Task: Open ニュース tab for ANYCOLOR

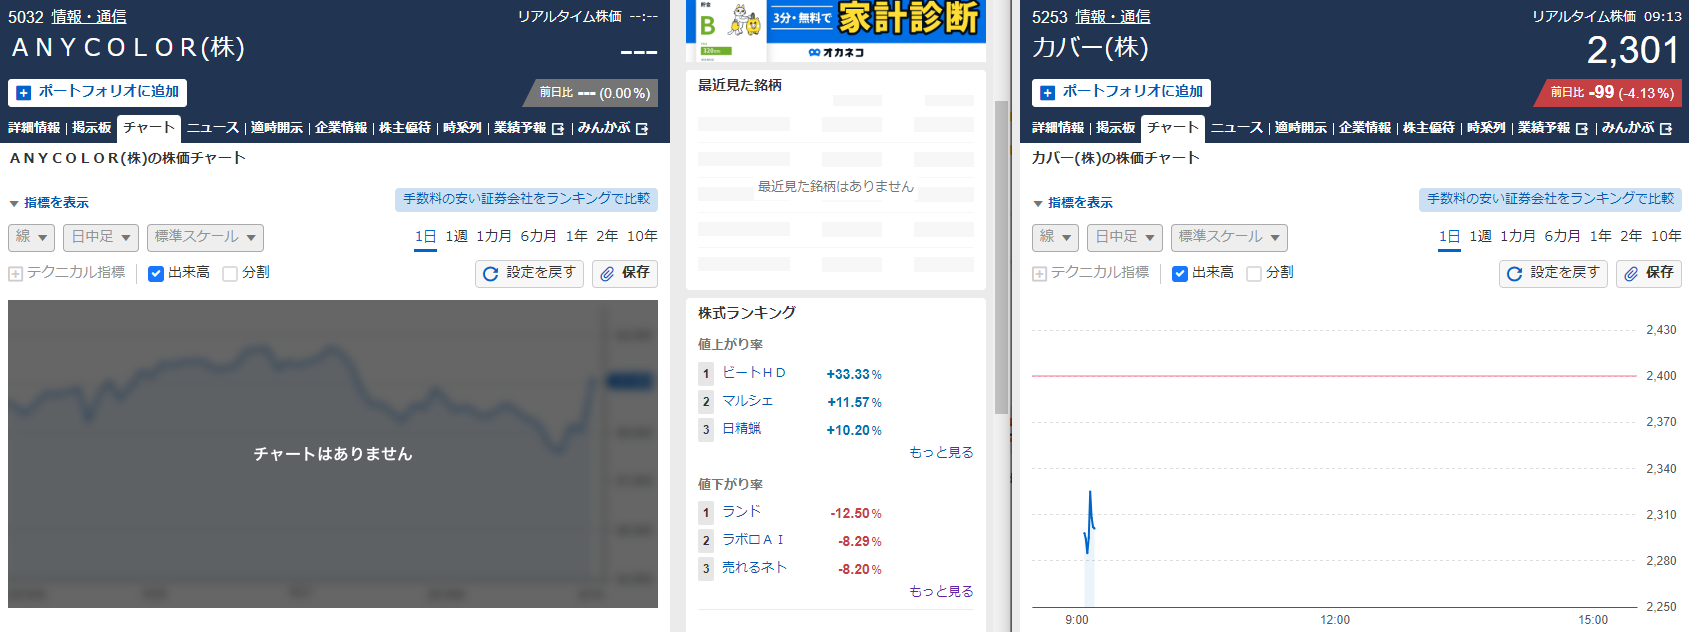Action: (213, 128)
